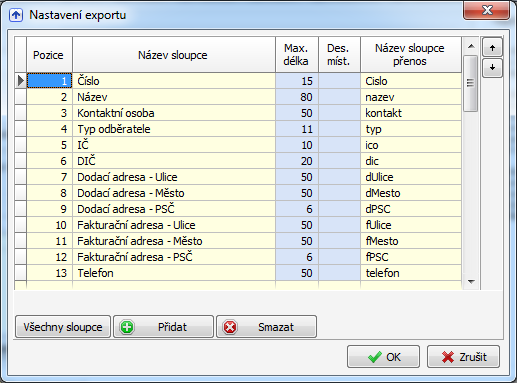This screenshot has width=517, height=383.
Task: Select the Fakturační adresa - Město cell
Action: pos(174,241)
